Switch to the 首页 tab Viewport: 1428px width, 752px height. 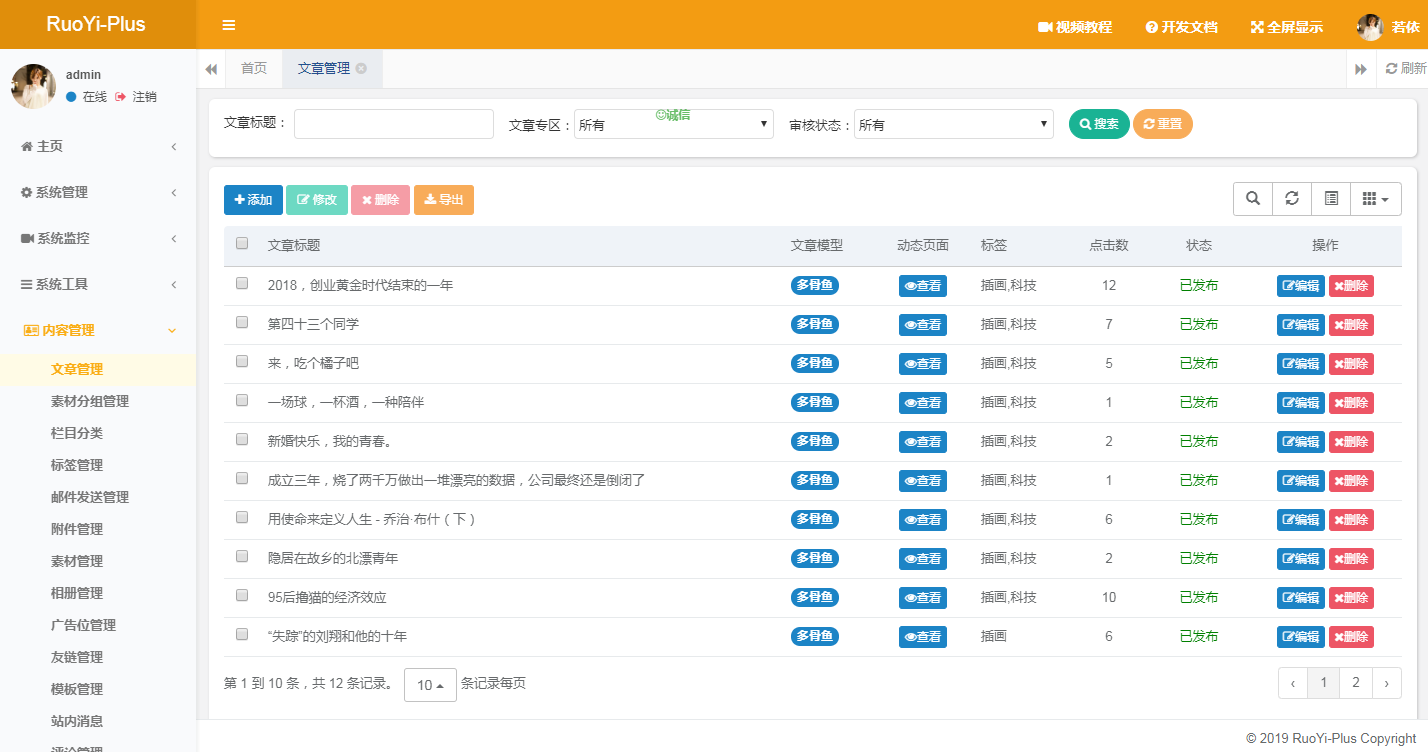254,68
